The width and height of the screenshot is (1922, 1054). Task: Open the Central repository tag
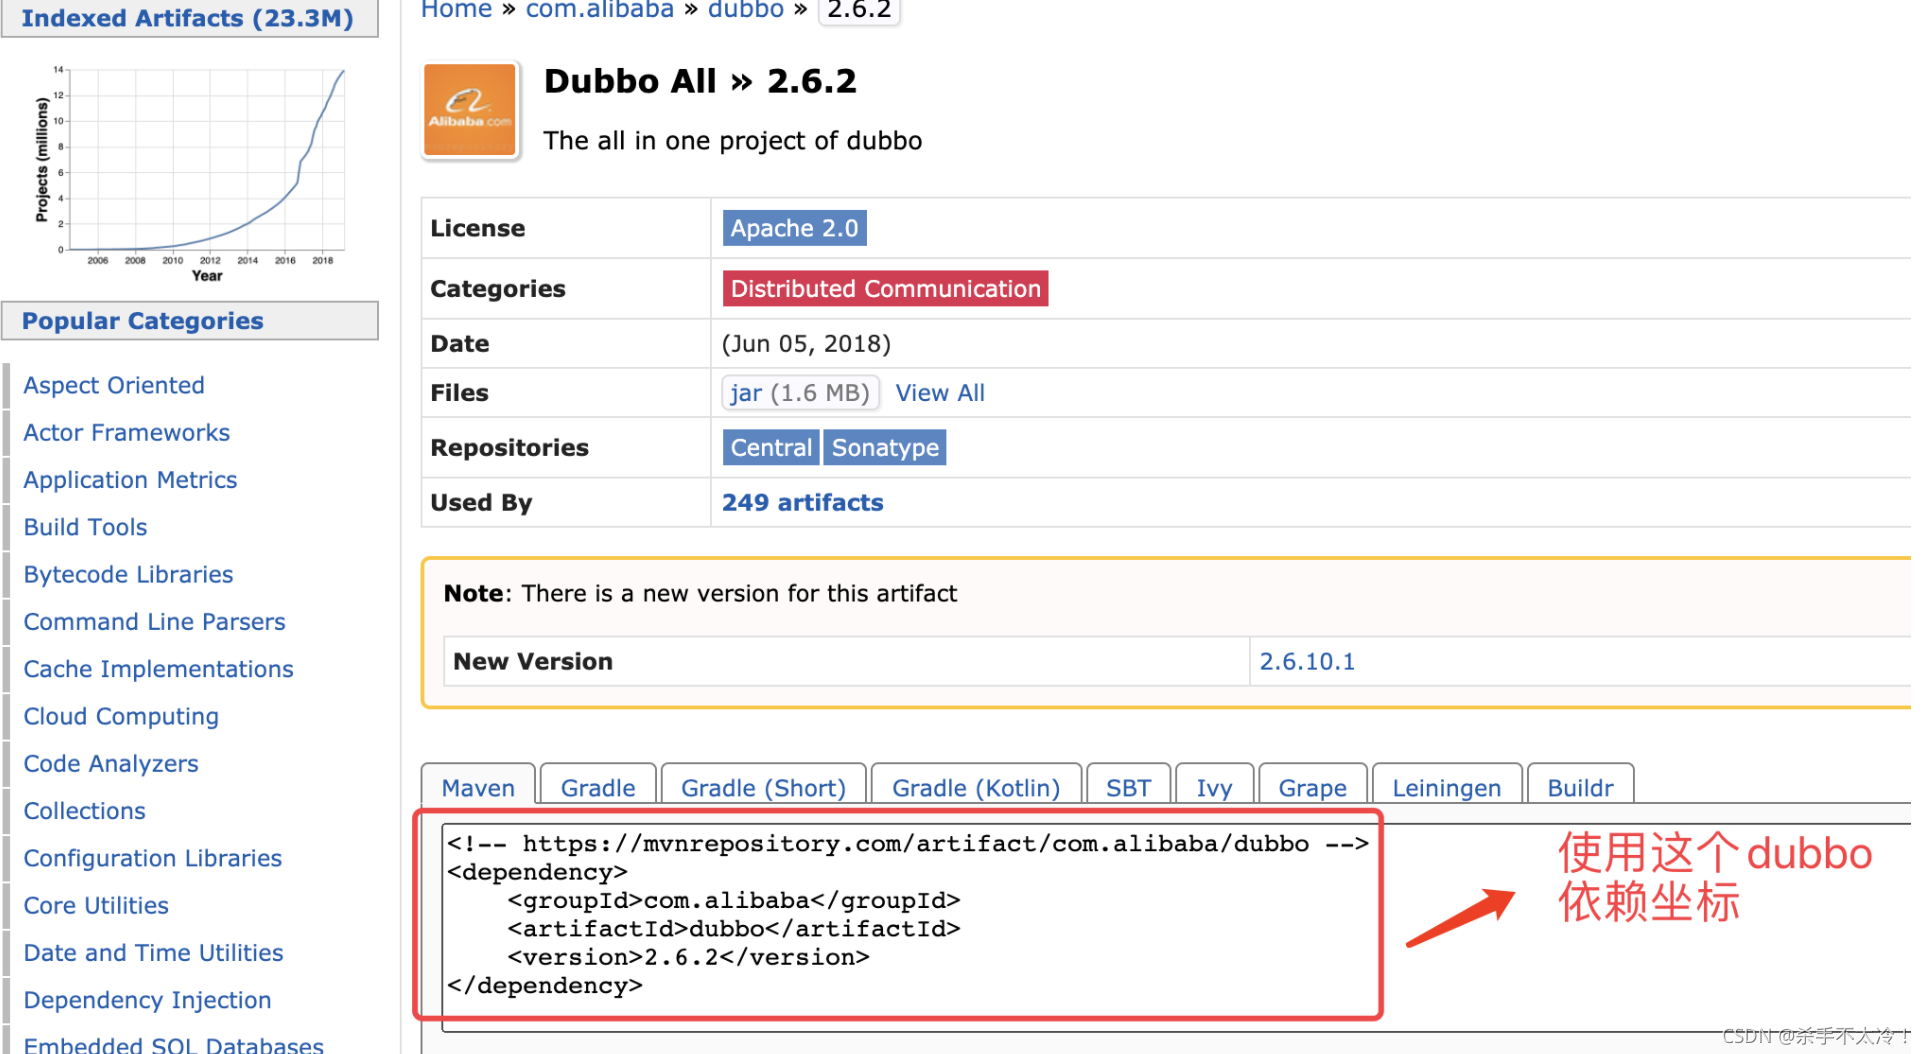(x=771, y=447)
